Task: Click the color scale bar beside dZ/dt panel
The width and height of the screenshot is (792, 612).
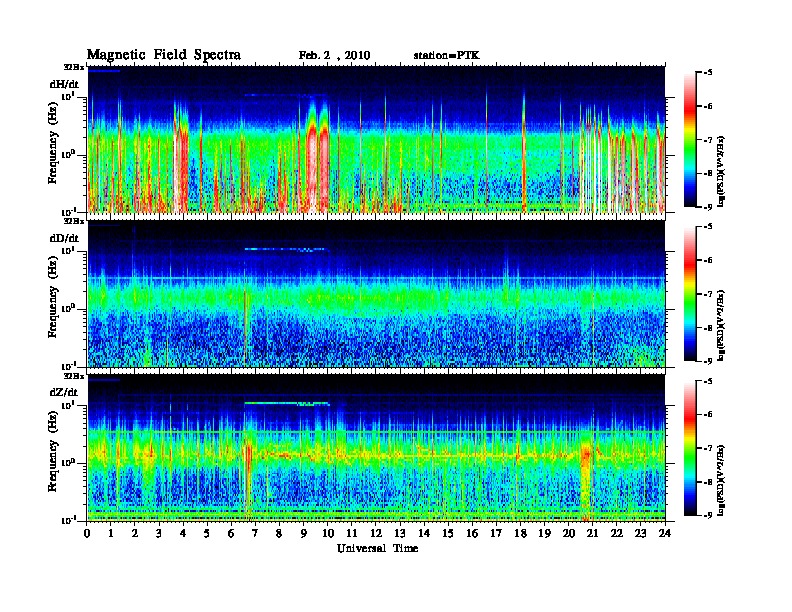Action: point(690,448)
